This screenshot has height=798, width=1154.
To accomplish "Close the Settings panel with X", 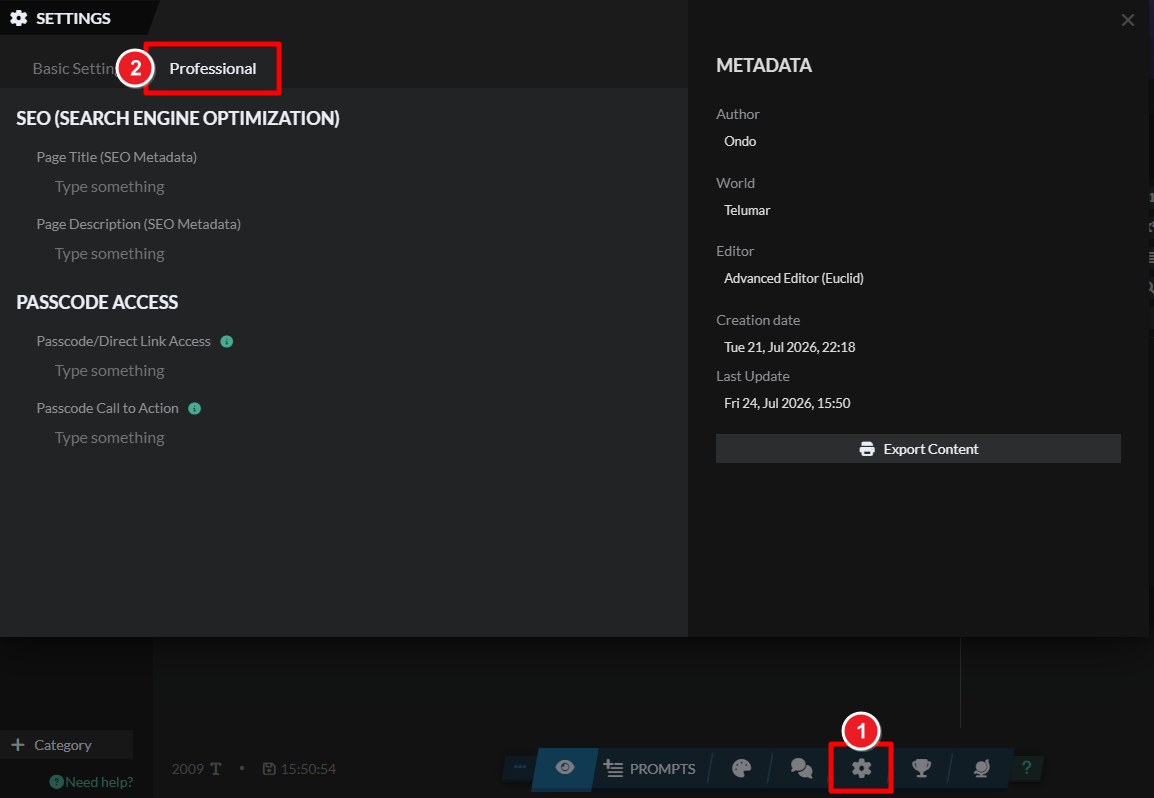I will coord(1128,20).
